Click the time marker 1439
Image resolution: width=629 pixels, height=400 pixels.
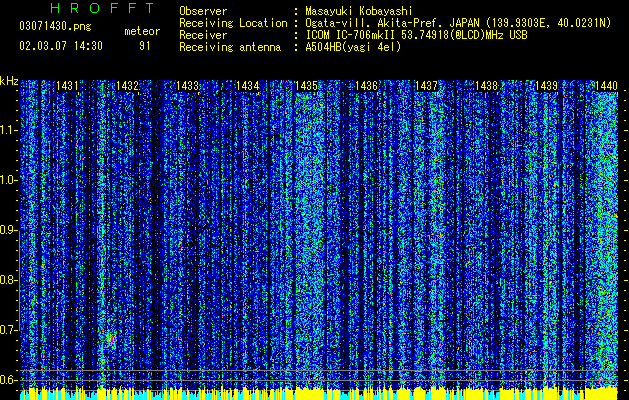[546, 86]
